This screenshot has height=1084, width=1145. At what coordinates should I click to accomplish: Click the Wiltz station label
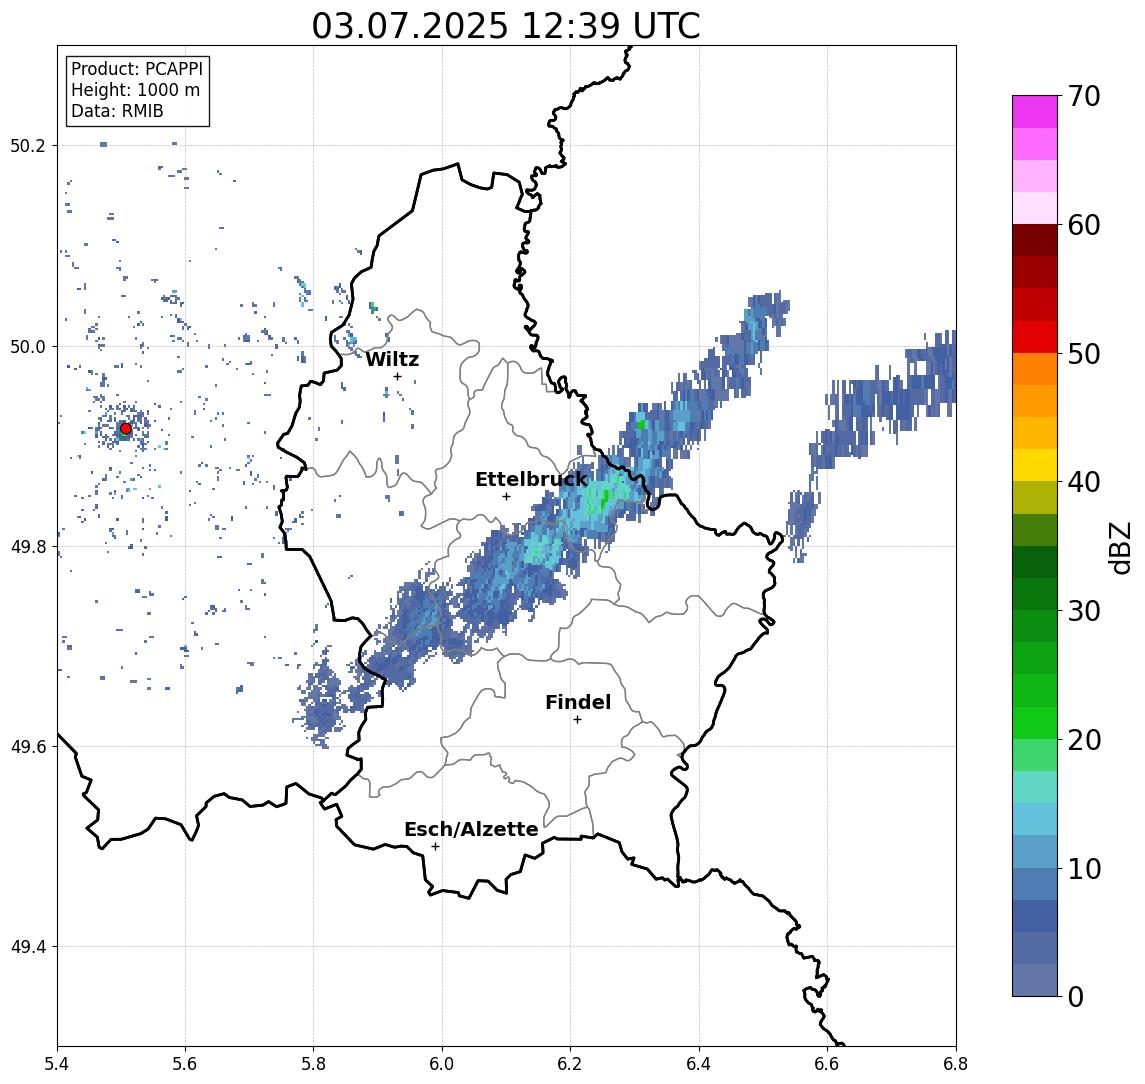click(x=392, y=359)
